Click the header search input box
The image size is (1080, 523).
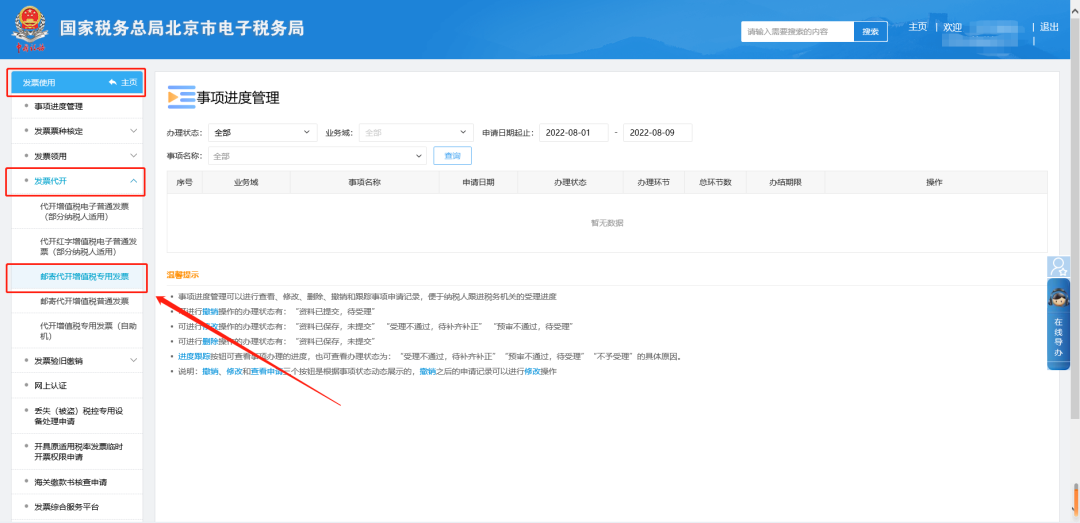(797, 32)
